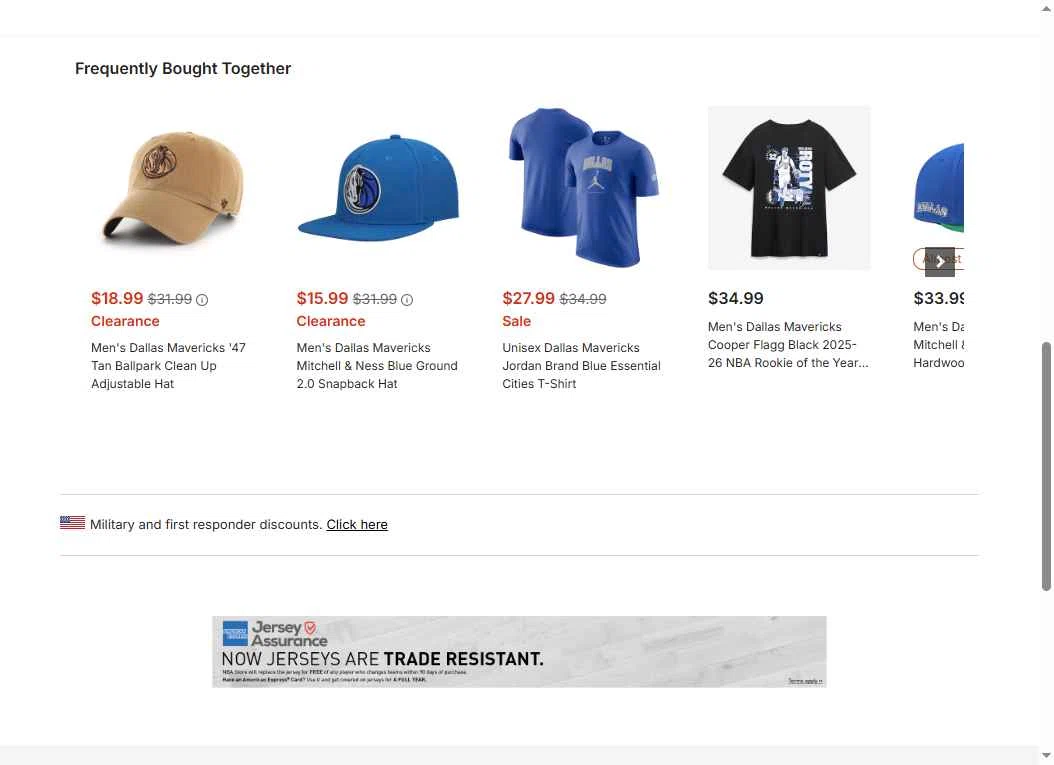Open Cooper Flagg Rookie of the Year title
The height and width of the screenshot is (765, 1054).
click(788, 345)
